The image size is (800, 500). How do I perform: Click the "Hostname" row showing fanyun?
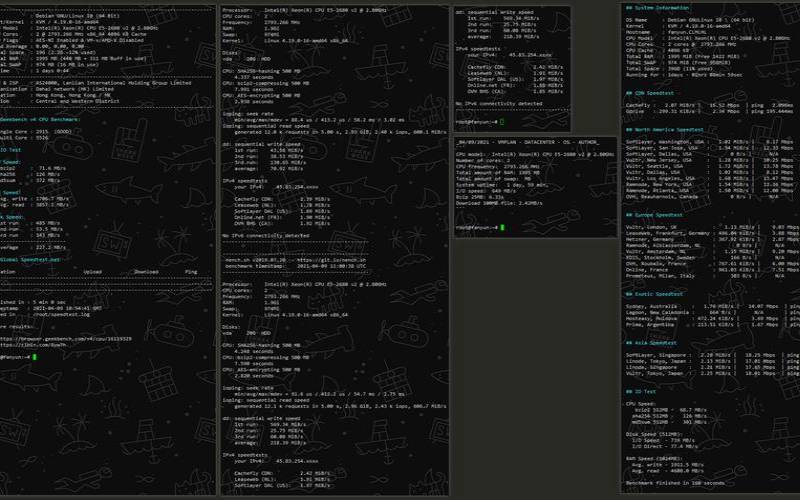[x=665, y=32]
